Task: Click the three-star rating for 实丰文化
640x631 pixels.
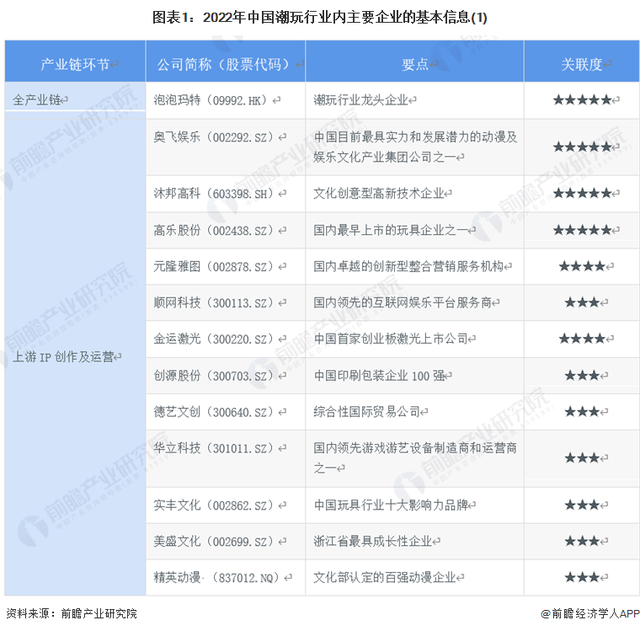Action: (x=582, y=505)
